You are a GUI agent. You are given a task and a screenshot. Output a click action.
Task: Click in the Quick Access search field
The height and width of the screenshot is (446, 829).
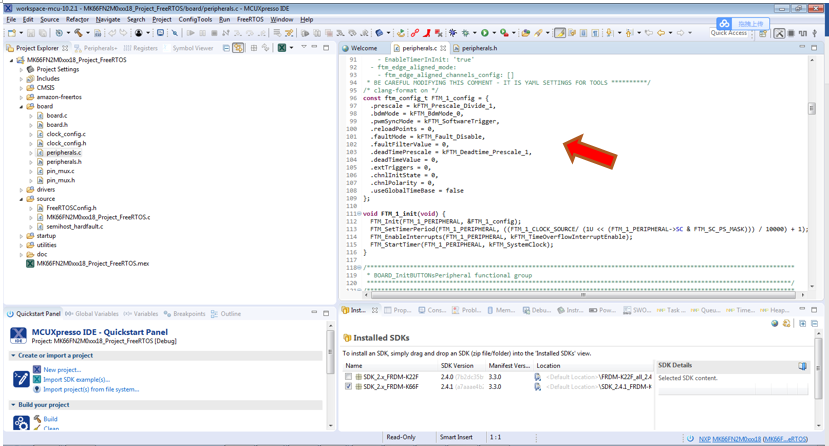point(729,33)
